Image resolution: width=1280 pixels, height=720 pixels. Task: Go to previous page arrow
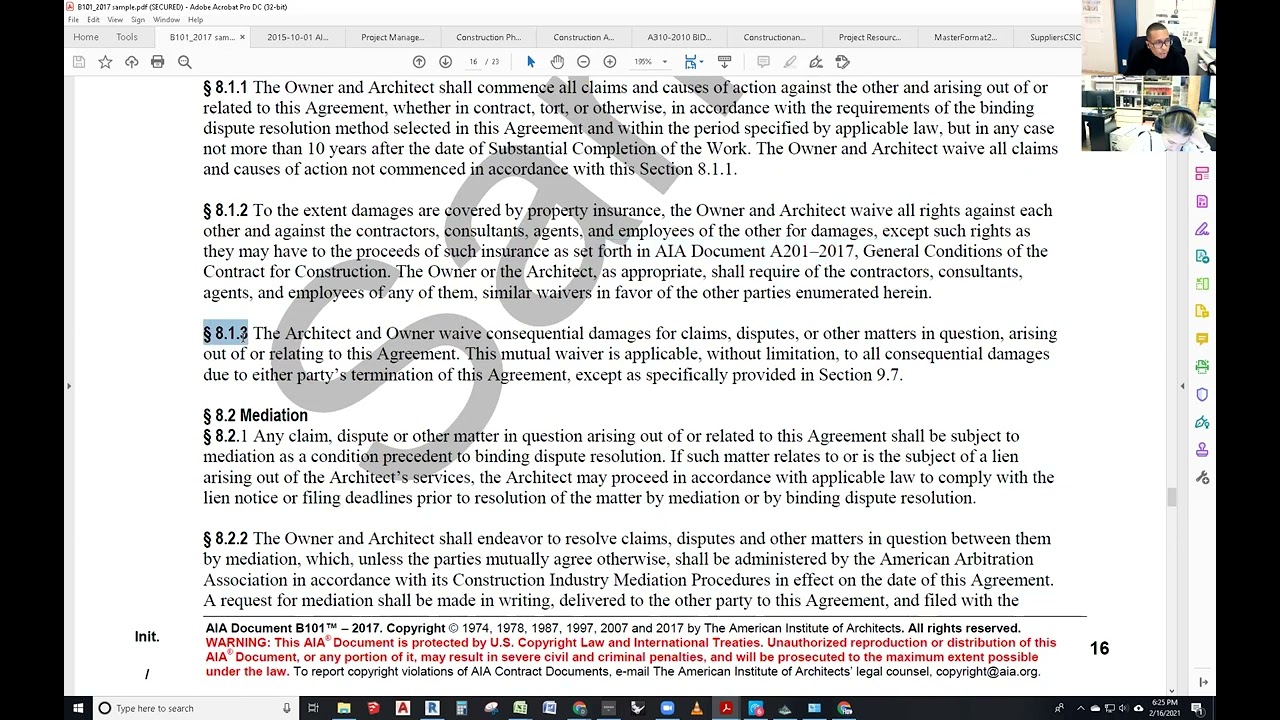coord(419,62)
